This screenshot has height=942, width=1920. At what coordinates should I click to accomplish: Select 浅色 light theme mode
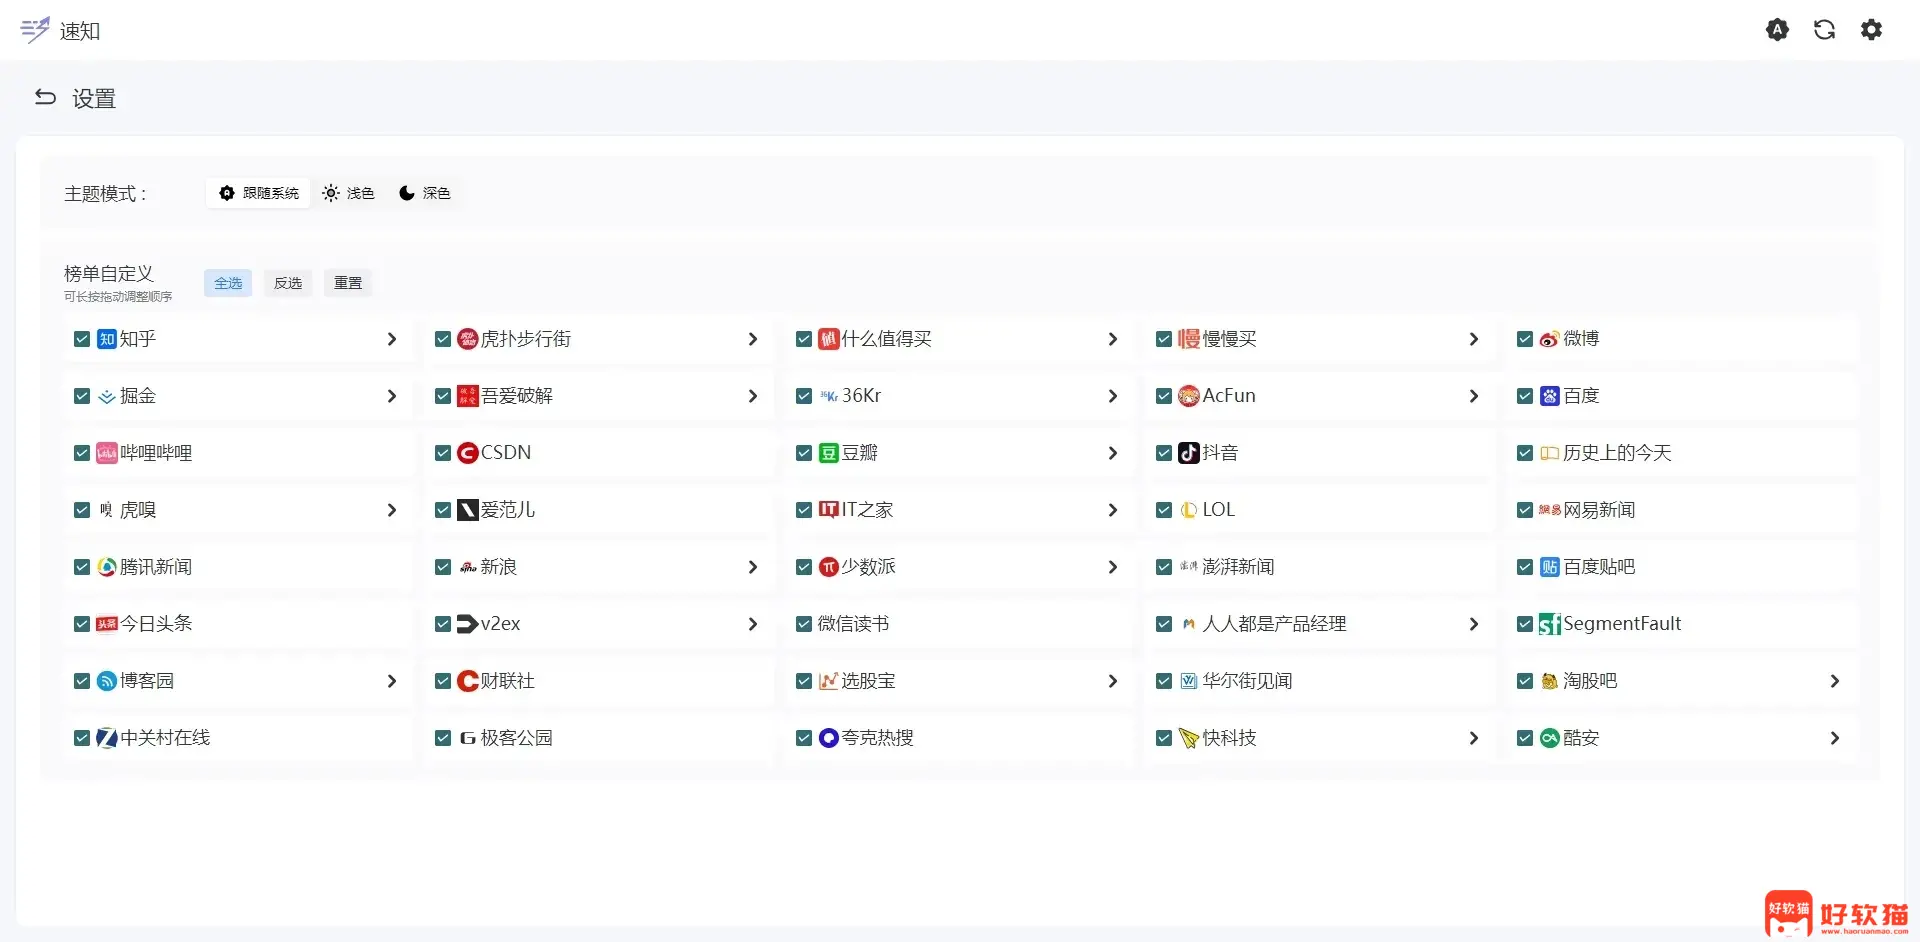tap(348, 193)
